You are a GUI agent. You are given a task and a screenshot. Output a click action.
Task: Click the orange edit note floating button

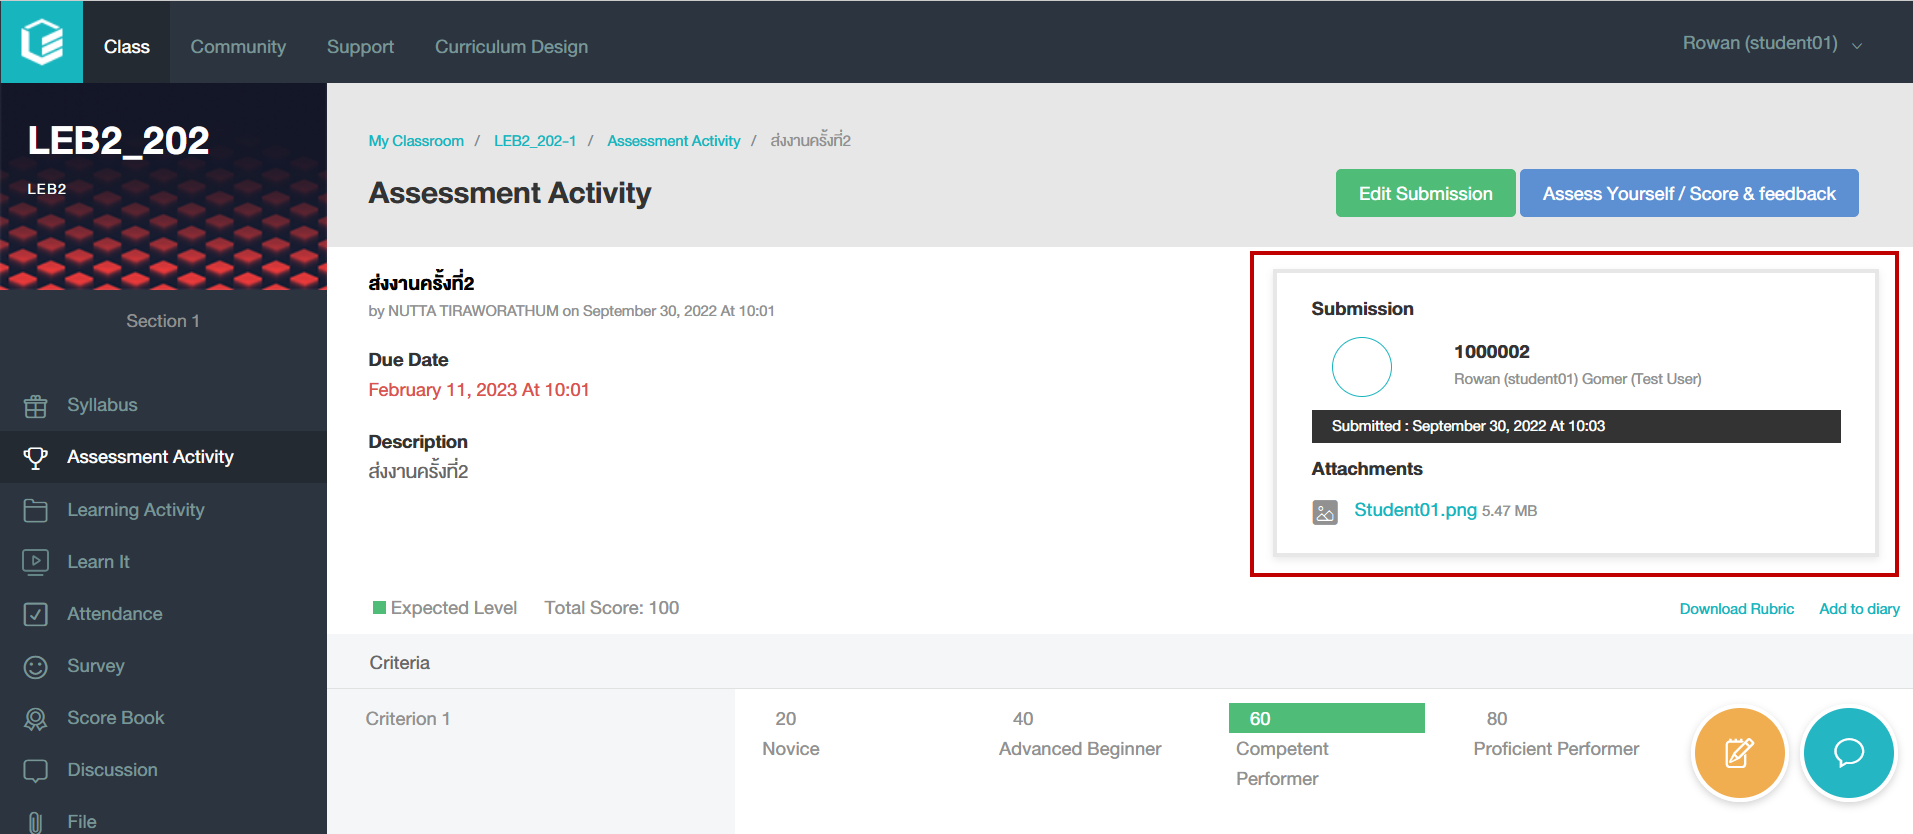(1739, 753)
